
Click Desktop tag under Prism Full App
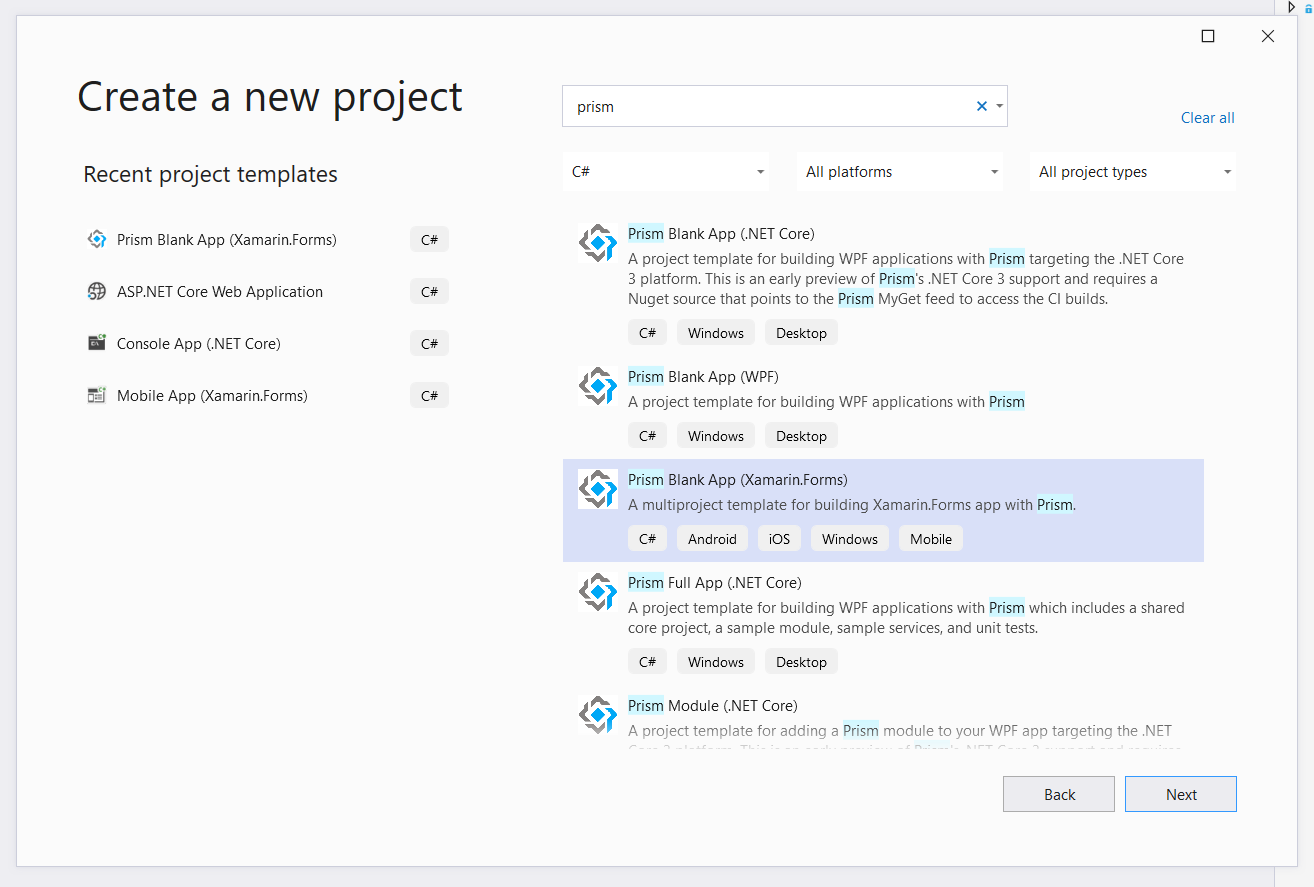click(801, 661)
